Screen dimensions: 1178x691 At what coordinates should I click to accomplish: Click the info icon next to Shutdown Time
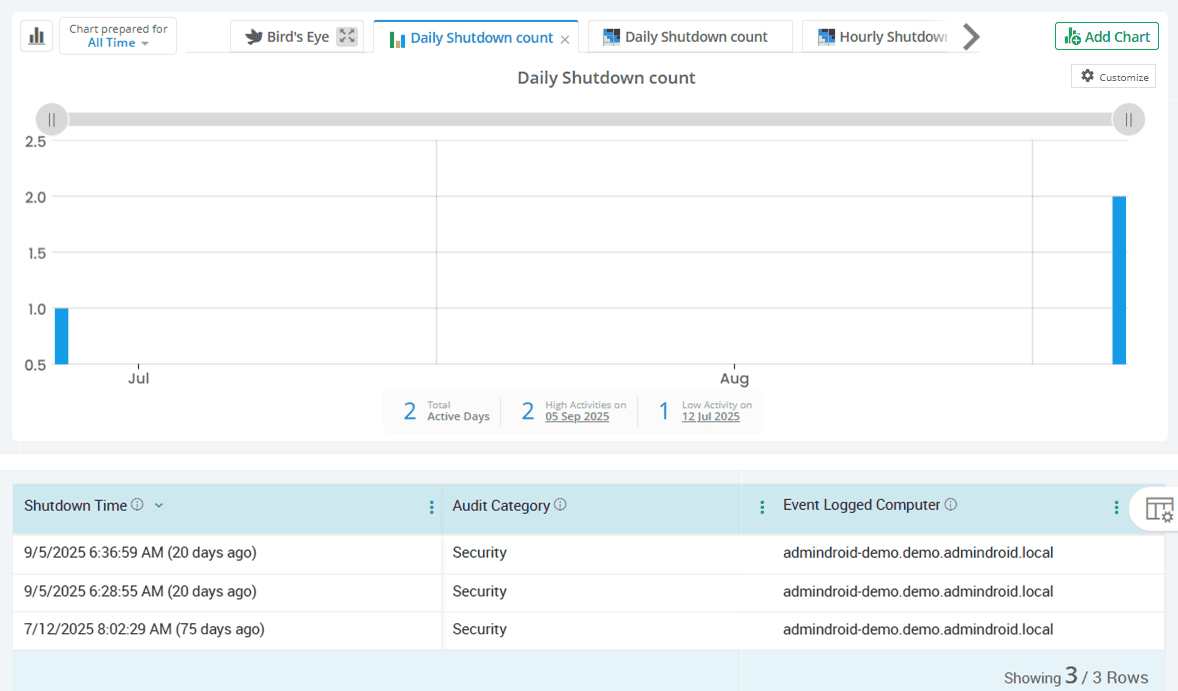(136, 505)
